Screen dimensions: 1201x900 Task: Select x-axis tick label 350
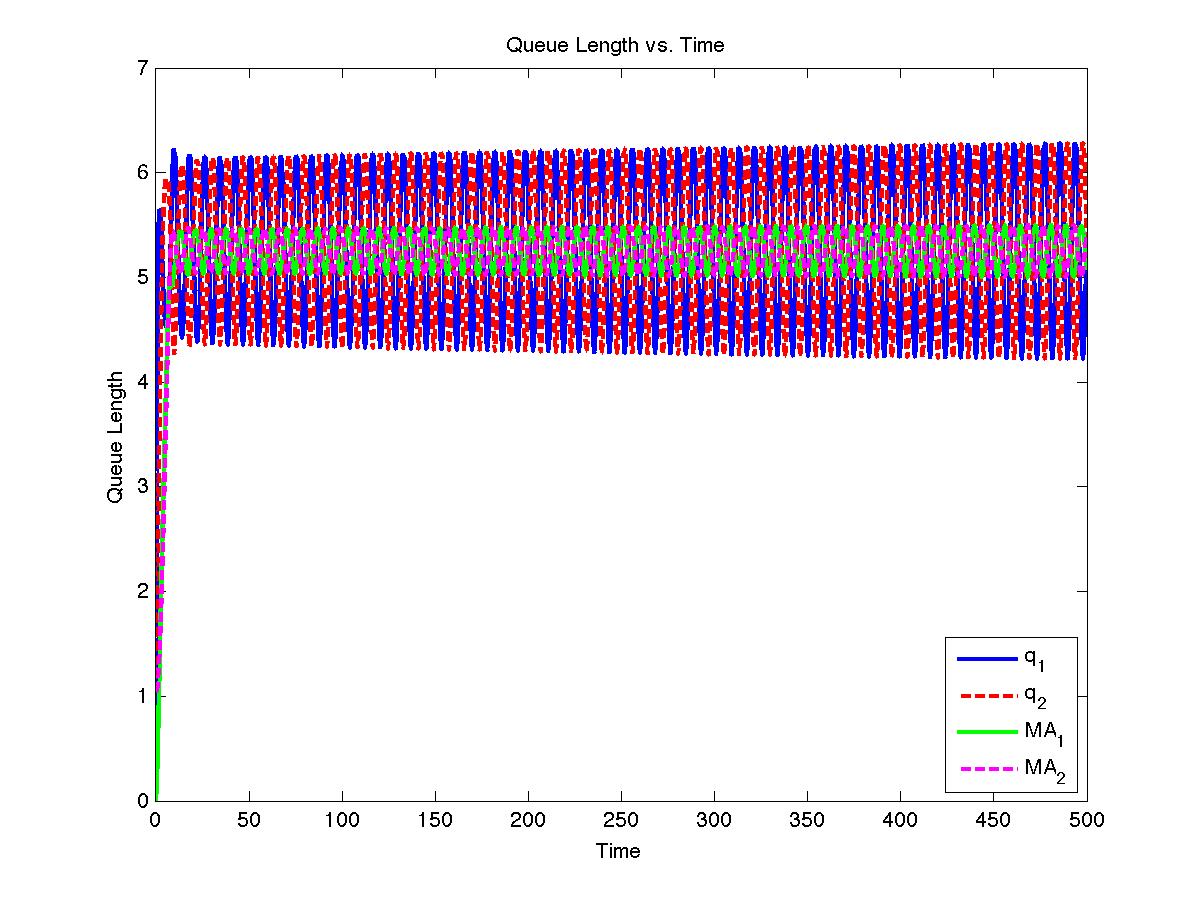807,819
